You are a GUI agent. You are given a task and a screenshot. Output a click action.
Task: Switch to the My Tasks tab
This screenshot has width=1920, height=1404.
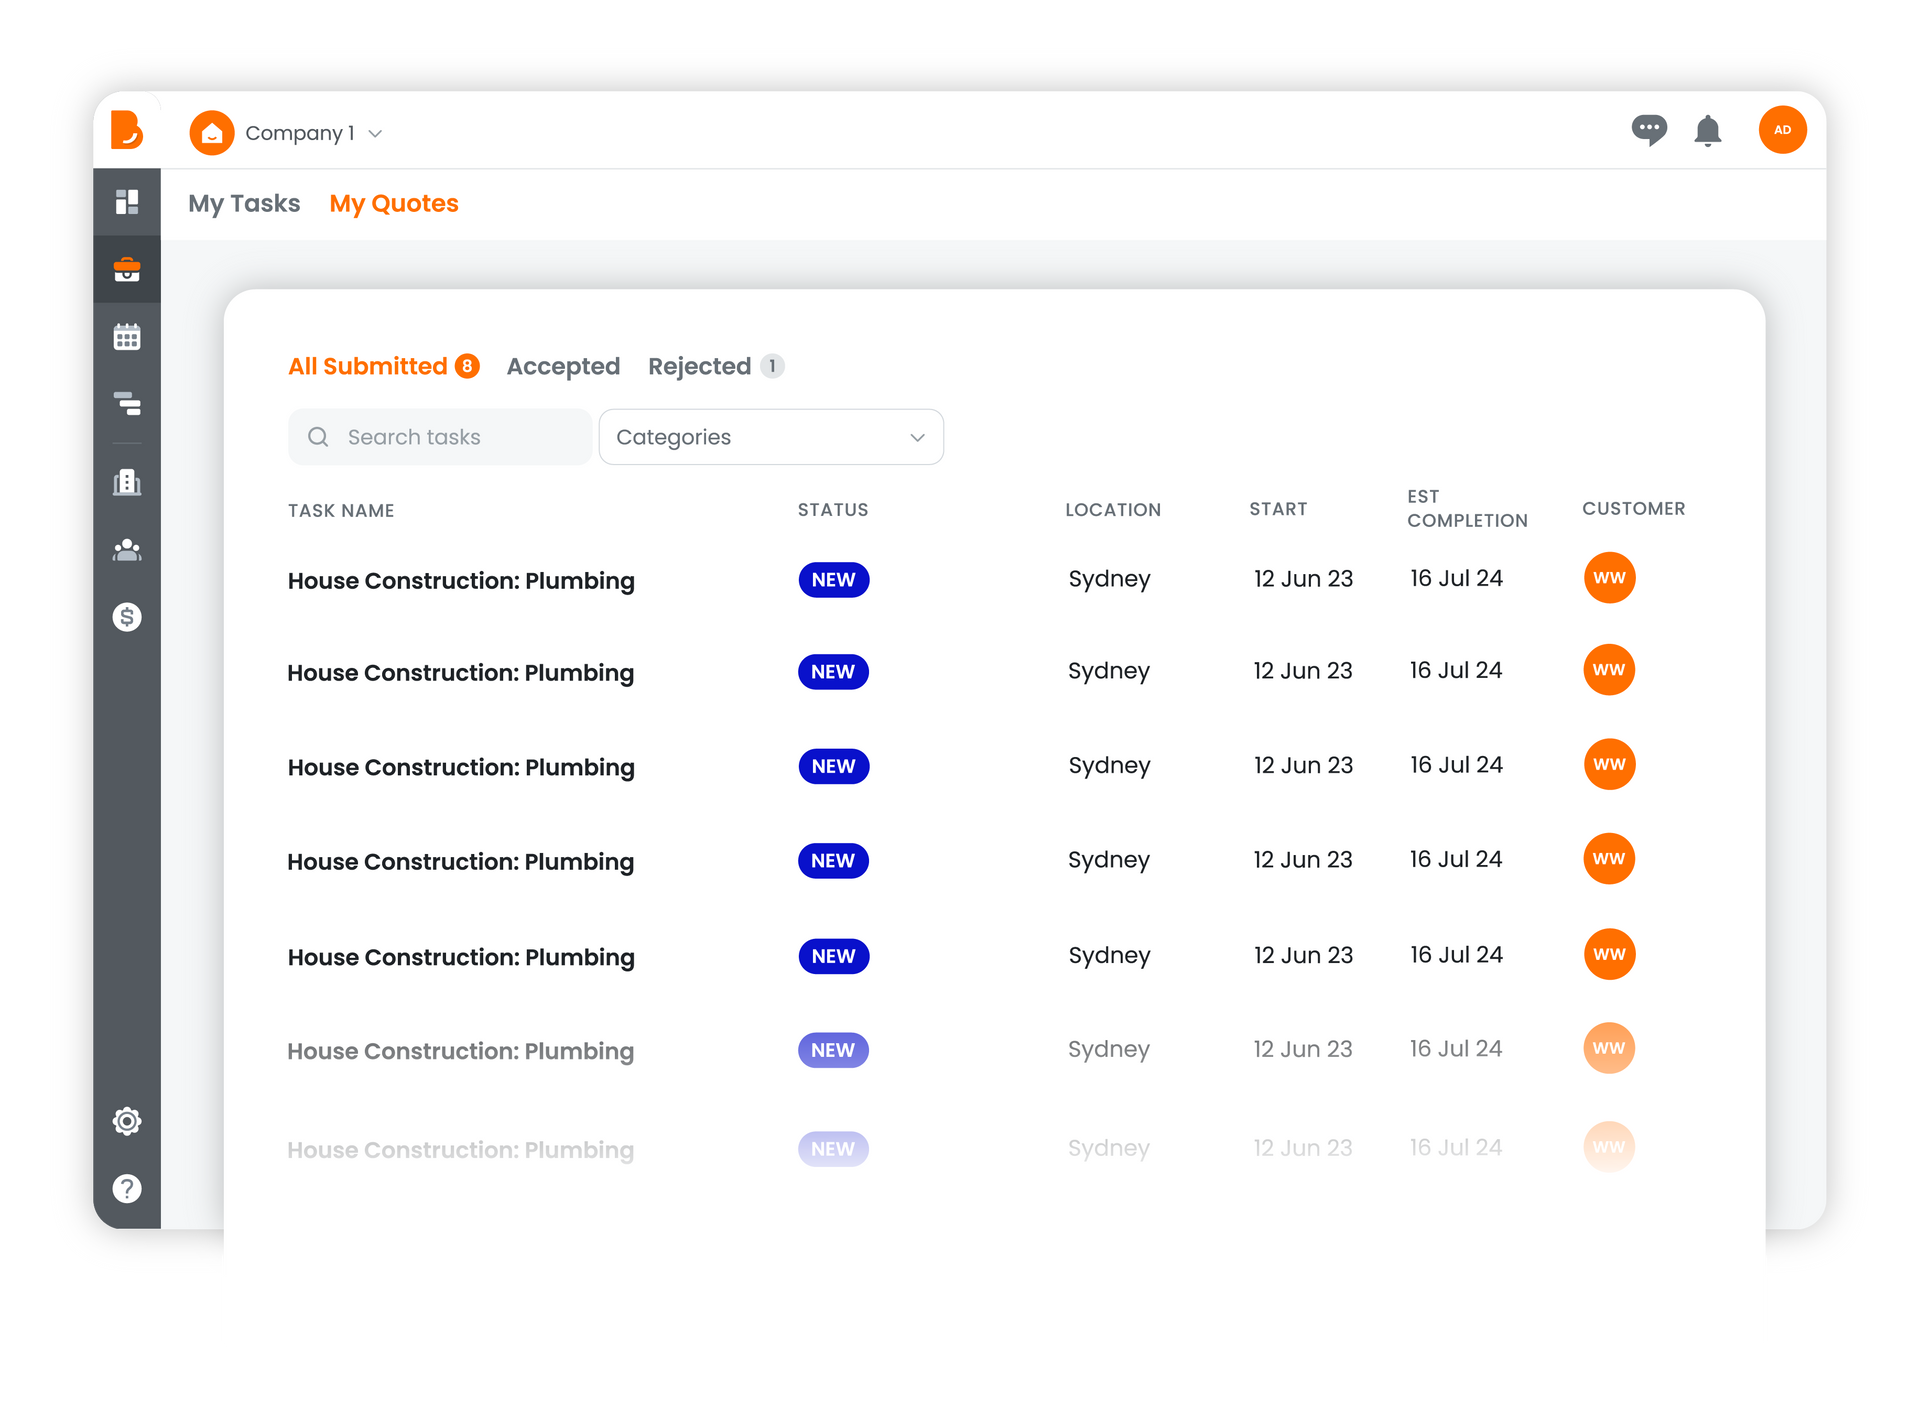(x=243, y=204)
